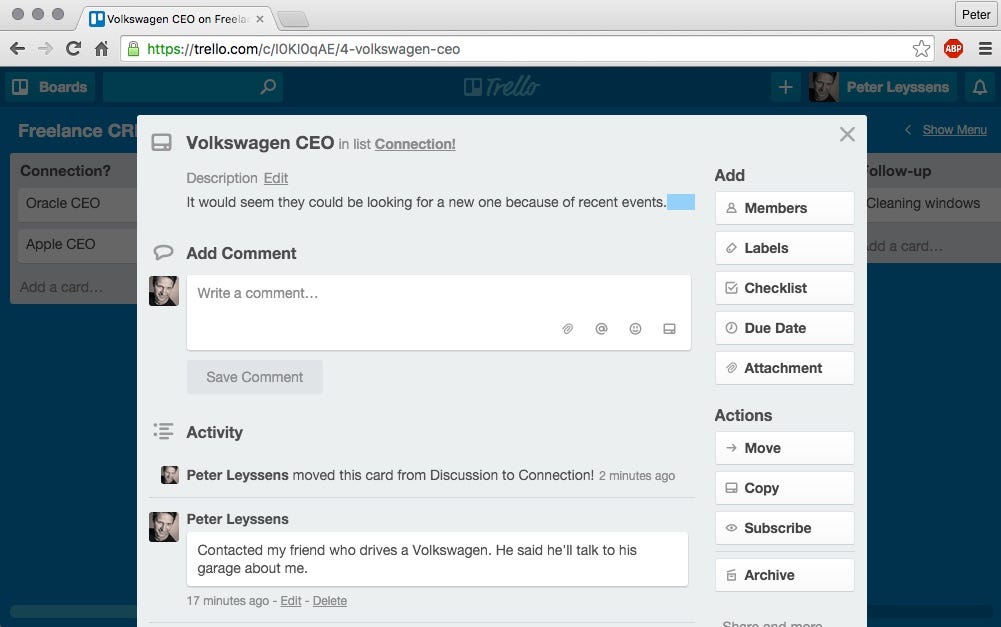1001x627 pixels.
Task: Edit the card description
Action: [x=276, y=178]
